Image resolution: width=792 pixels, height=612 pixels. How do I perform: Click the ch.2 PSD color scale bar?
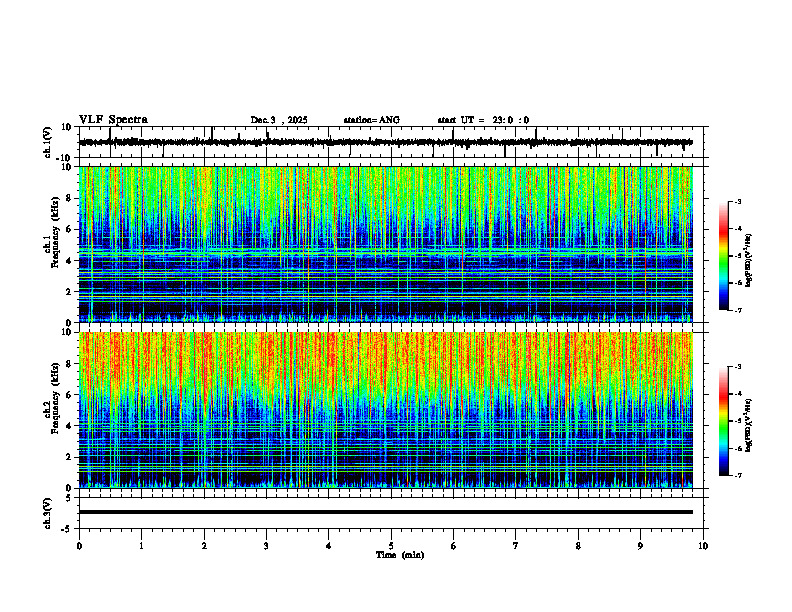coord(724,421)
